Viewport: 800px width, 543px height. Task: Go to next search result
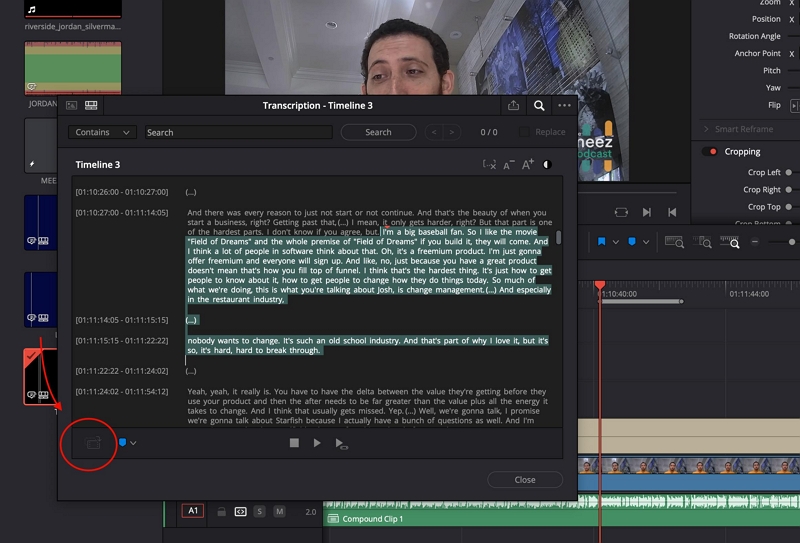452,132
